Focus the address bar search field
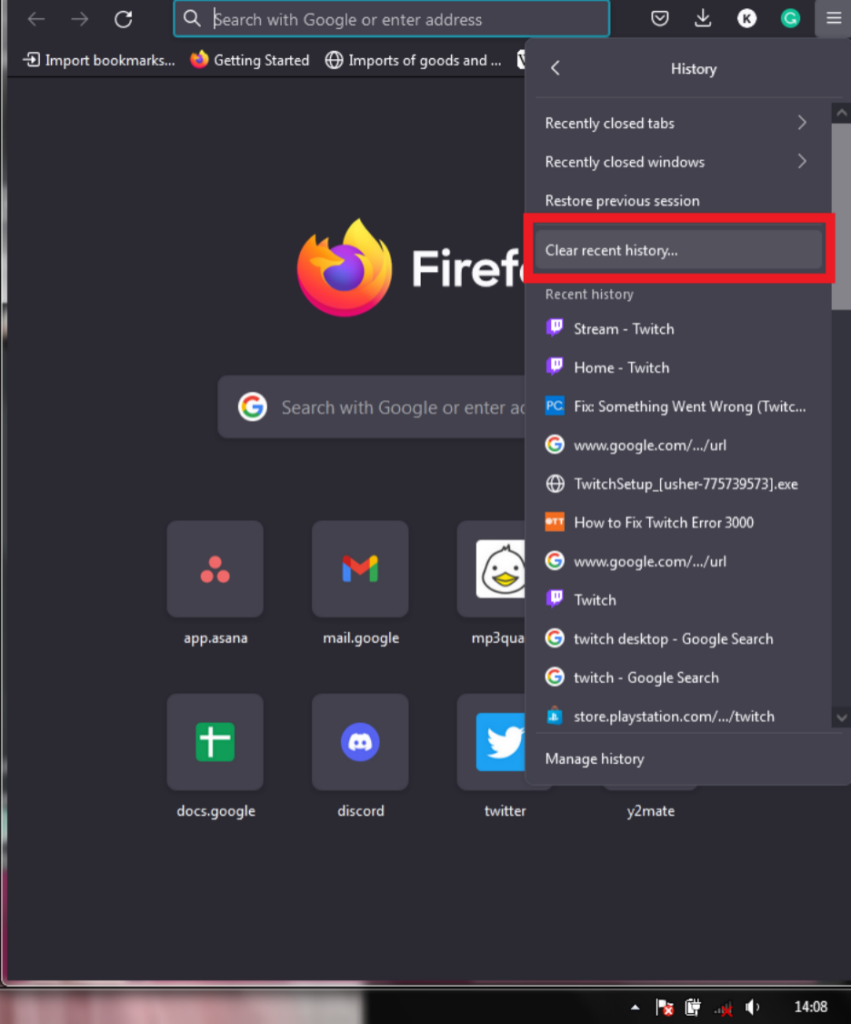This screenshot has width=851, height=1024. point(391,19)
